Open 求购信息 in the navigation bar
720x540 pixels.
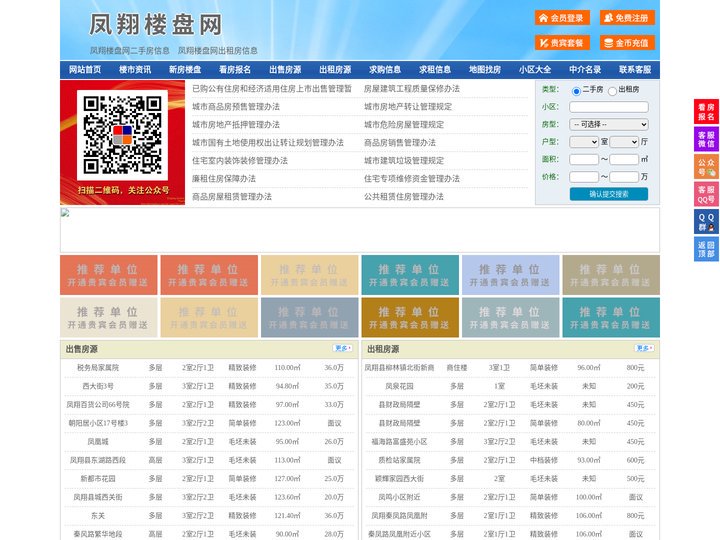pos(385,70)
